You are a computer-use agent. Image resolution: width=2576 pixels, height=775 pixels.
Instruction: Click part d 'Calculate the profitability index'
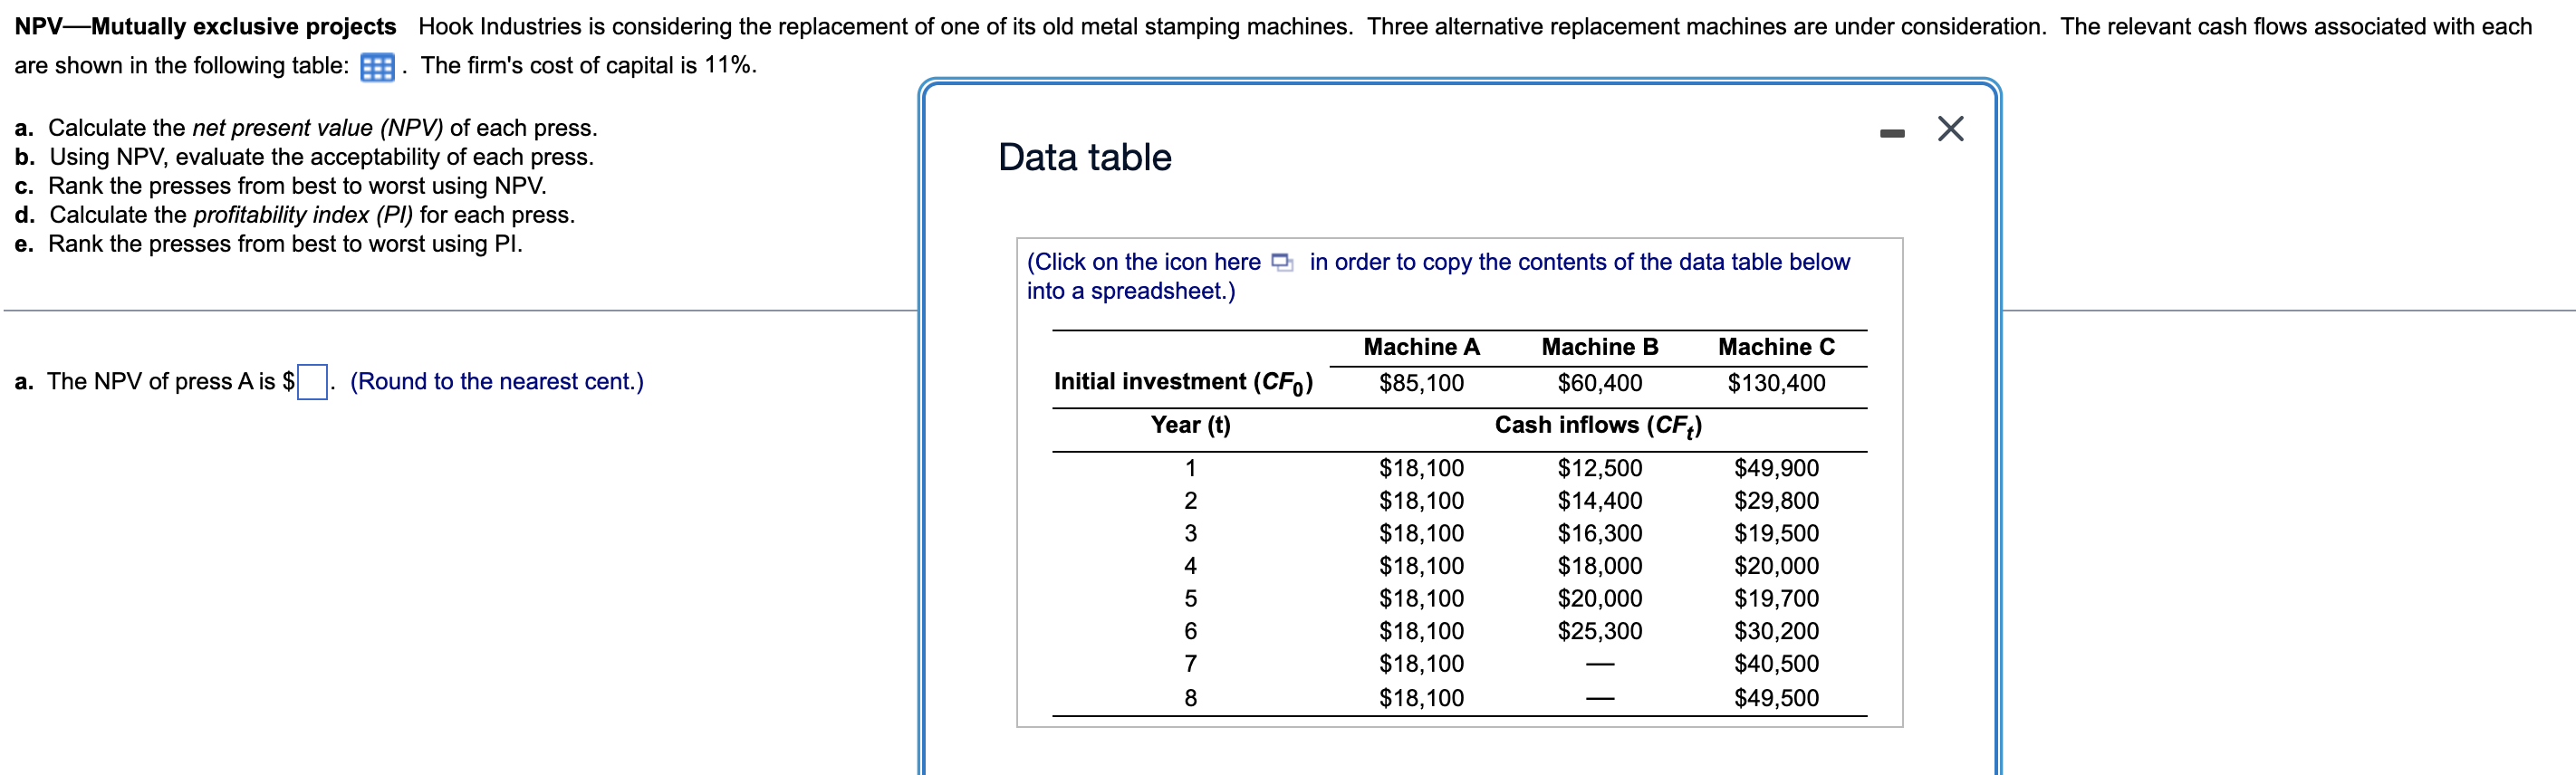click(295, 215)
